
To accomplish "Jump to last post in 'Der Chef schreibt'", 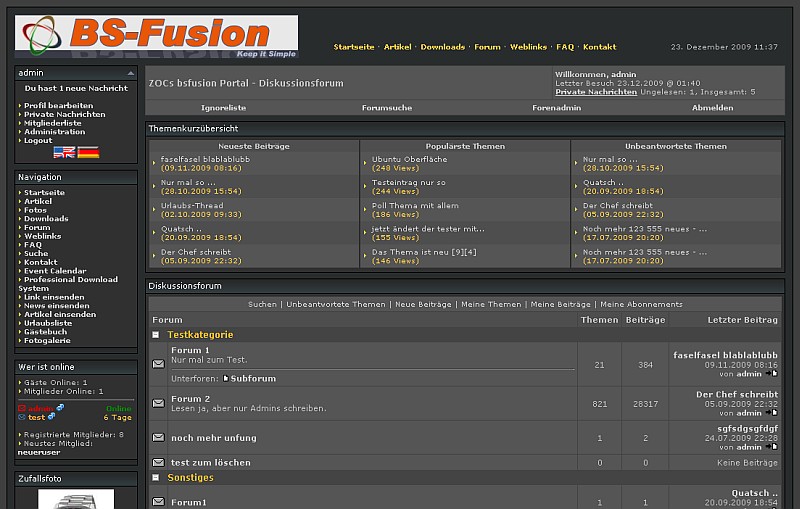I will point(772,412).
